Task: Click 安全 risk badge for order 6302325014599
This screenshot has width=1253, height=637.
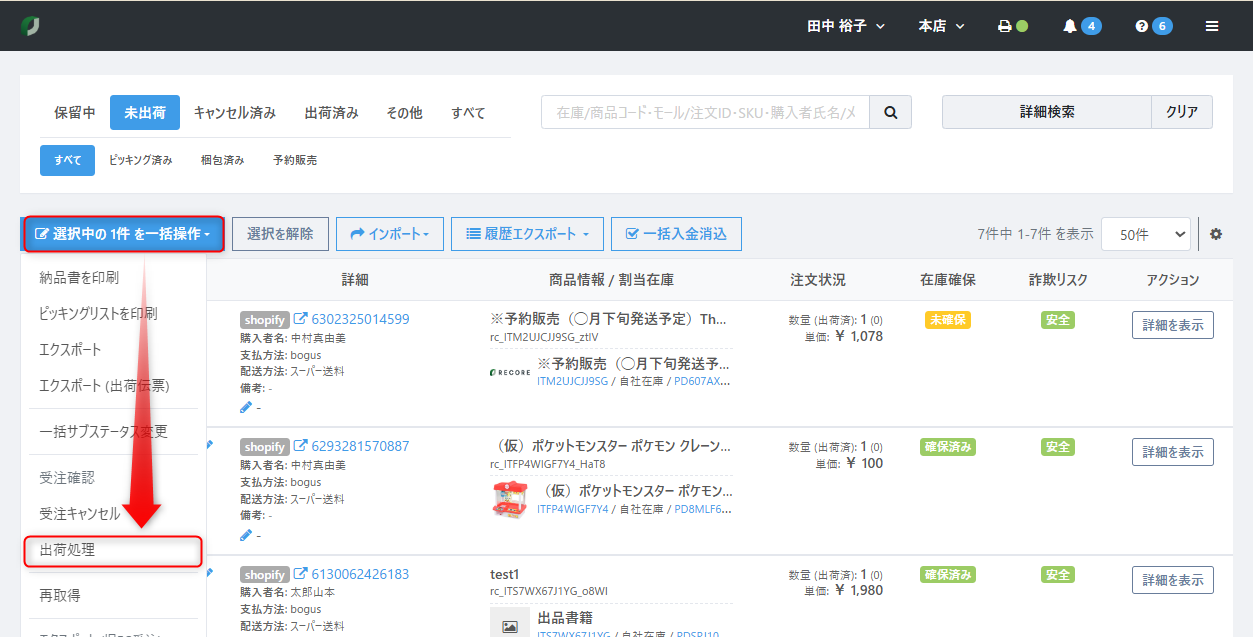Action: pos(1058,319)
